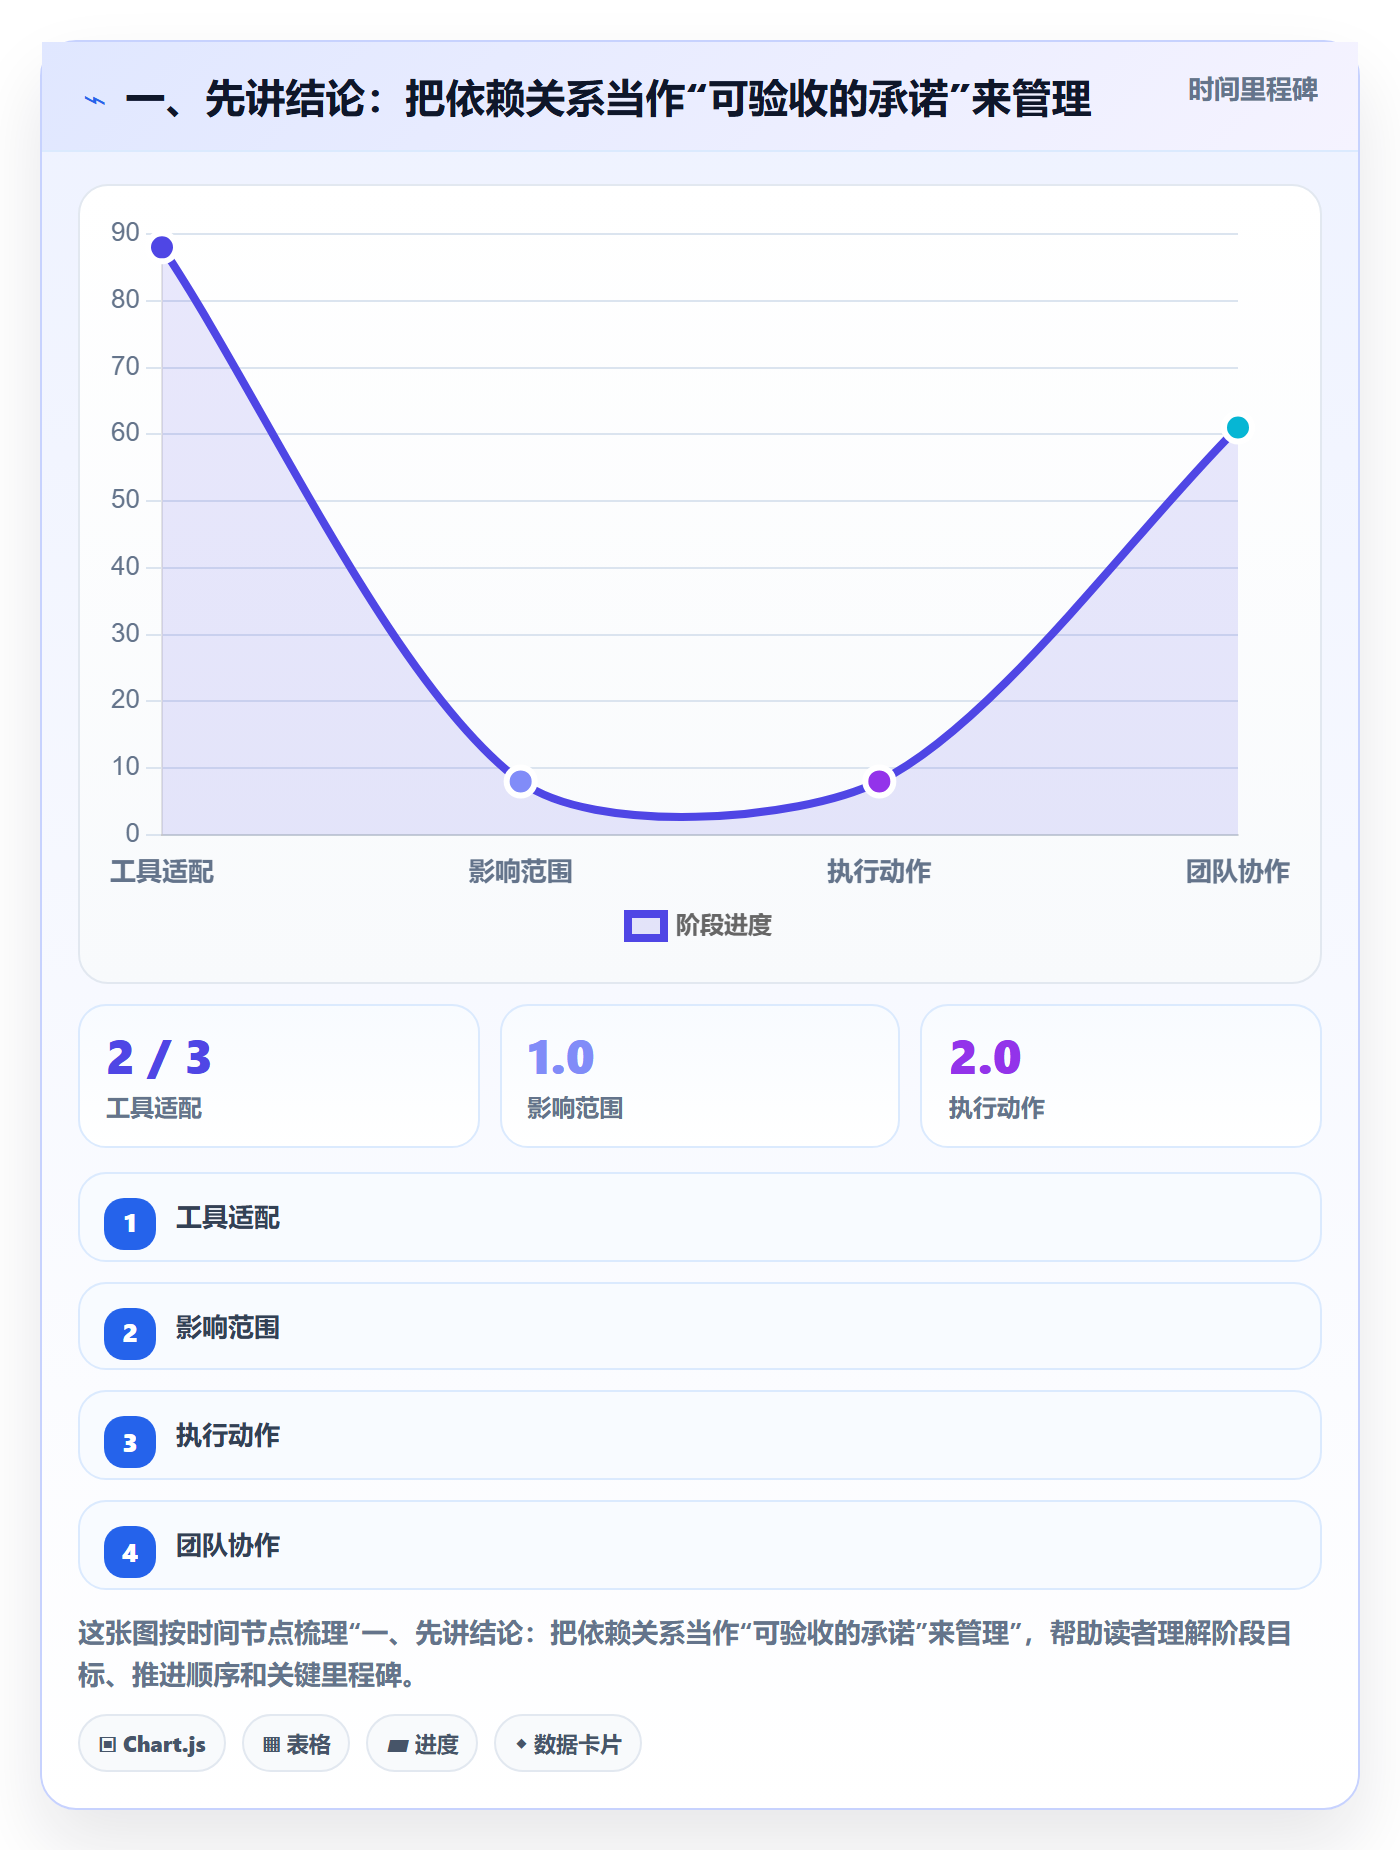Toggle the 阶段进度 legend swatch
This screenshot has width=1400, height=1850.
coord(645,926)
